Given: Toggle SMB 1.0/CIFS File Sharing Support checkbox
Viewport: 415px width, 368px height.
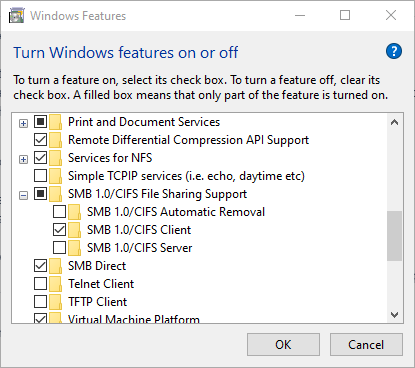Looking at the screenshot, I should point(40,194).
